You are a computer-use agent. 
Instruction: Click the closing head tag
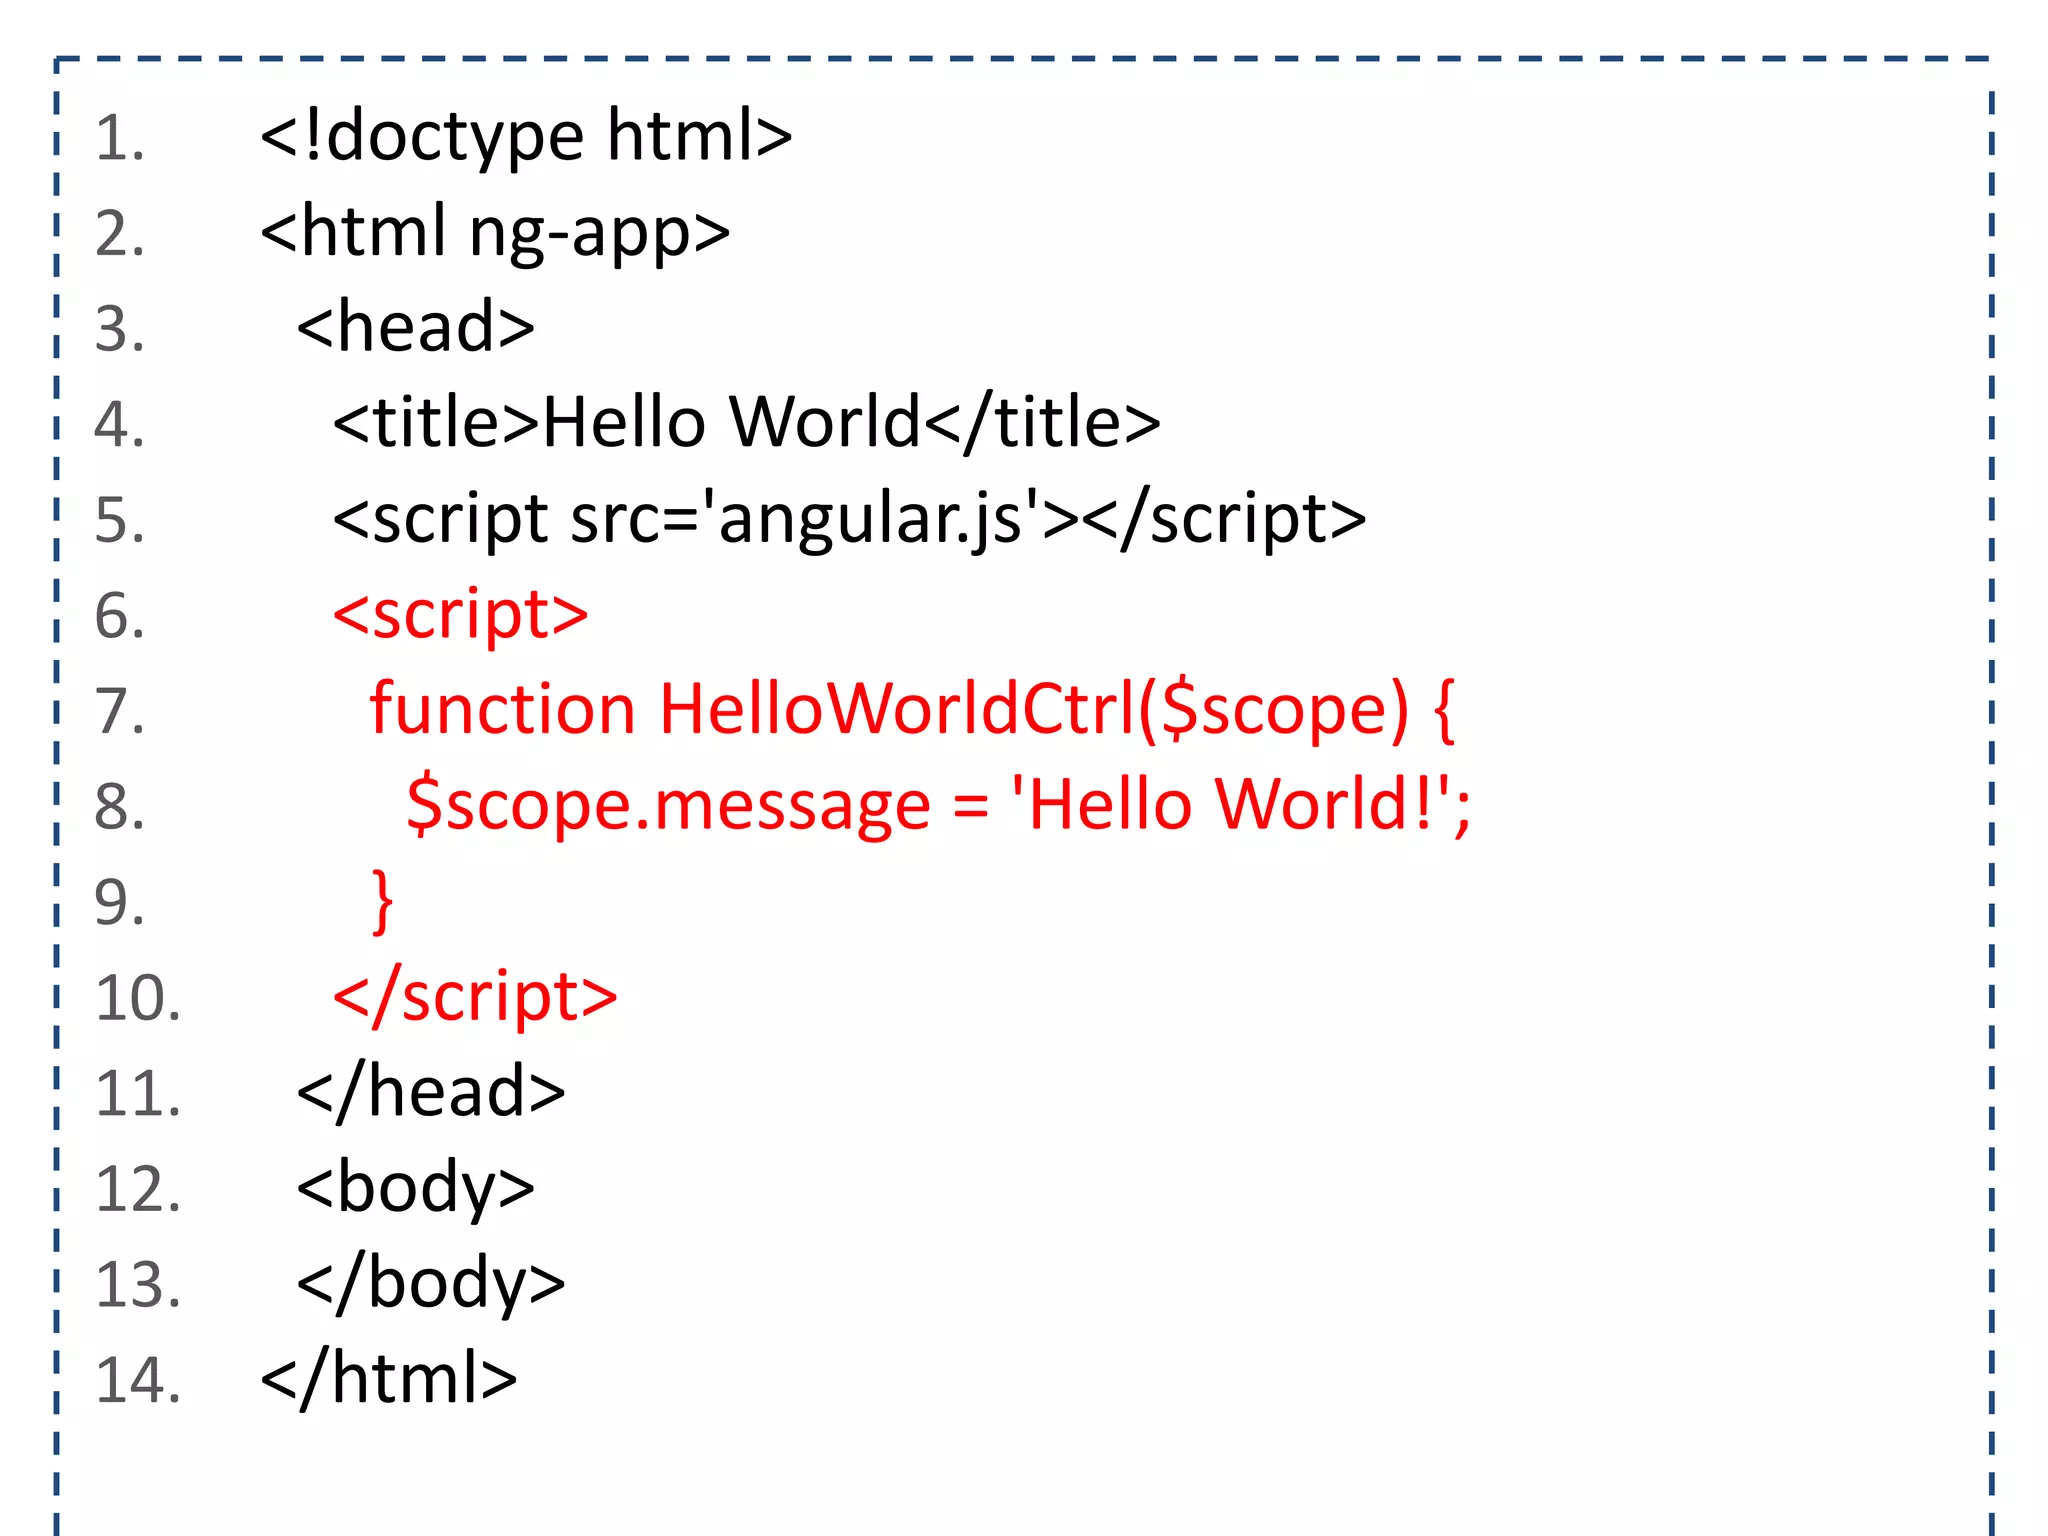(x=431, y=1091)
